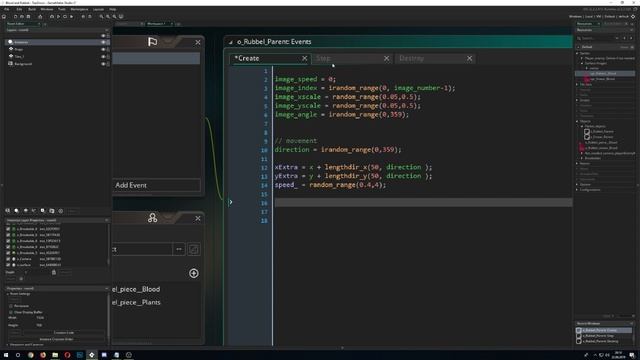Run the game with the play icon

click(x=58, y=17)
